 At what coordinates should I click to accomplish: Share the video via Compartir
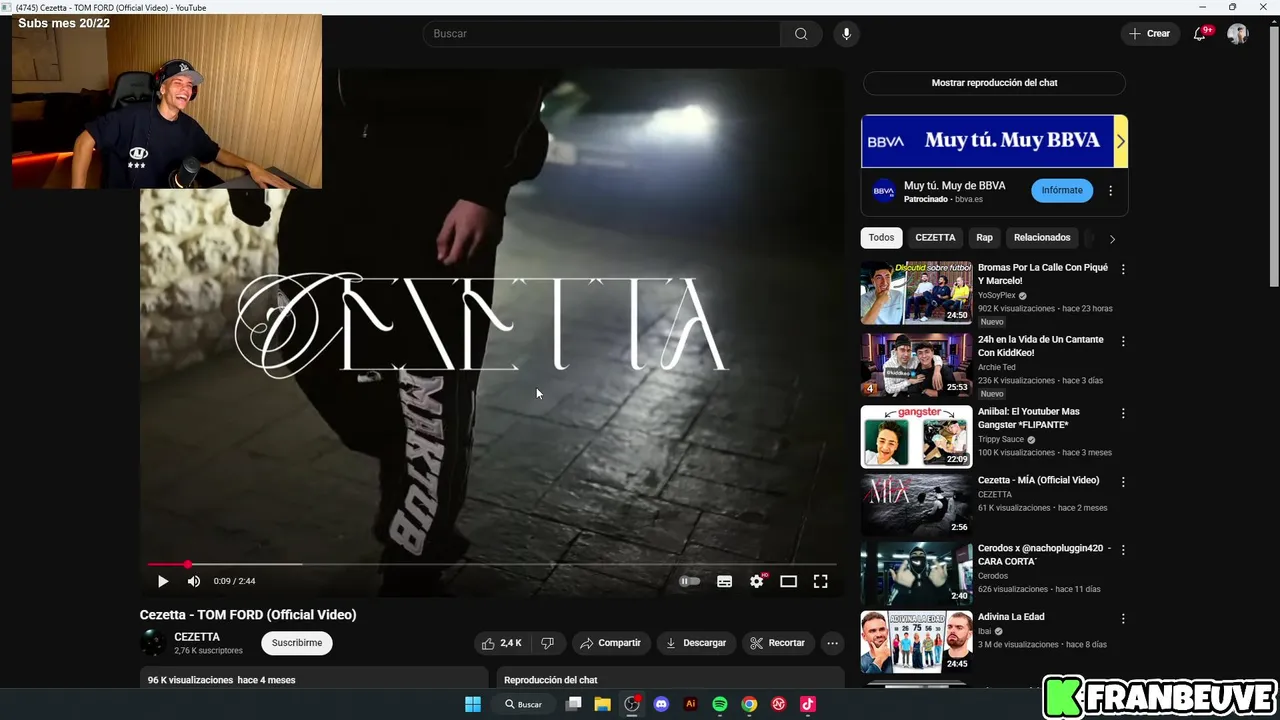pyautogui.click(x=610, y=643)
